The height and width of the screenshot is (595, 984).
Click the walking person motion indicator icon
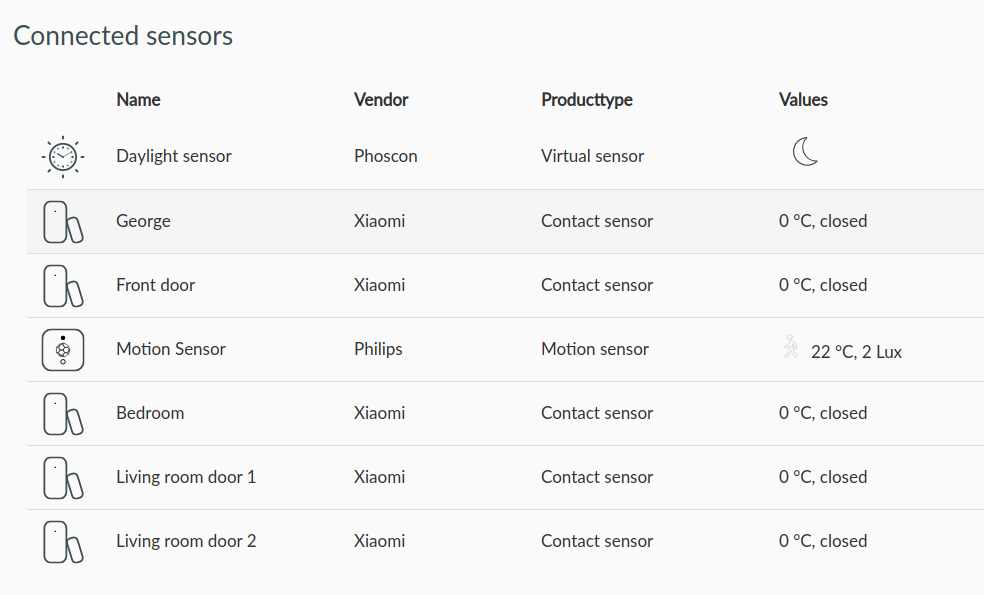pyautogui.click(x=791, y=346)
